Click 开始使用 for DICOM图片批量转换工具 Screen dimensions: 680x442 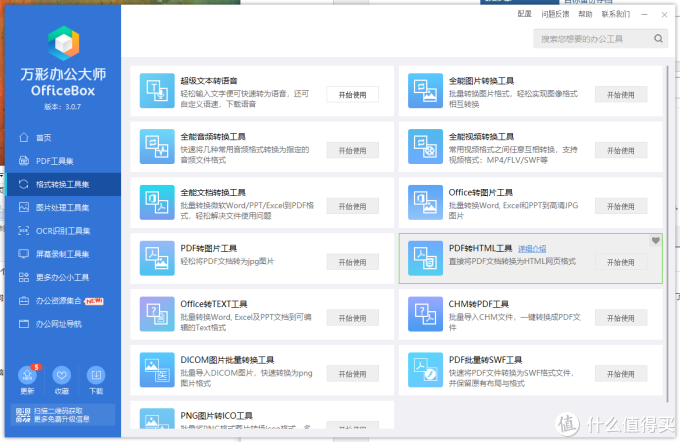[353, 374]
